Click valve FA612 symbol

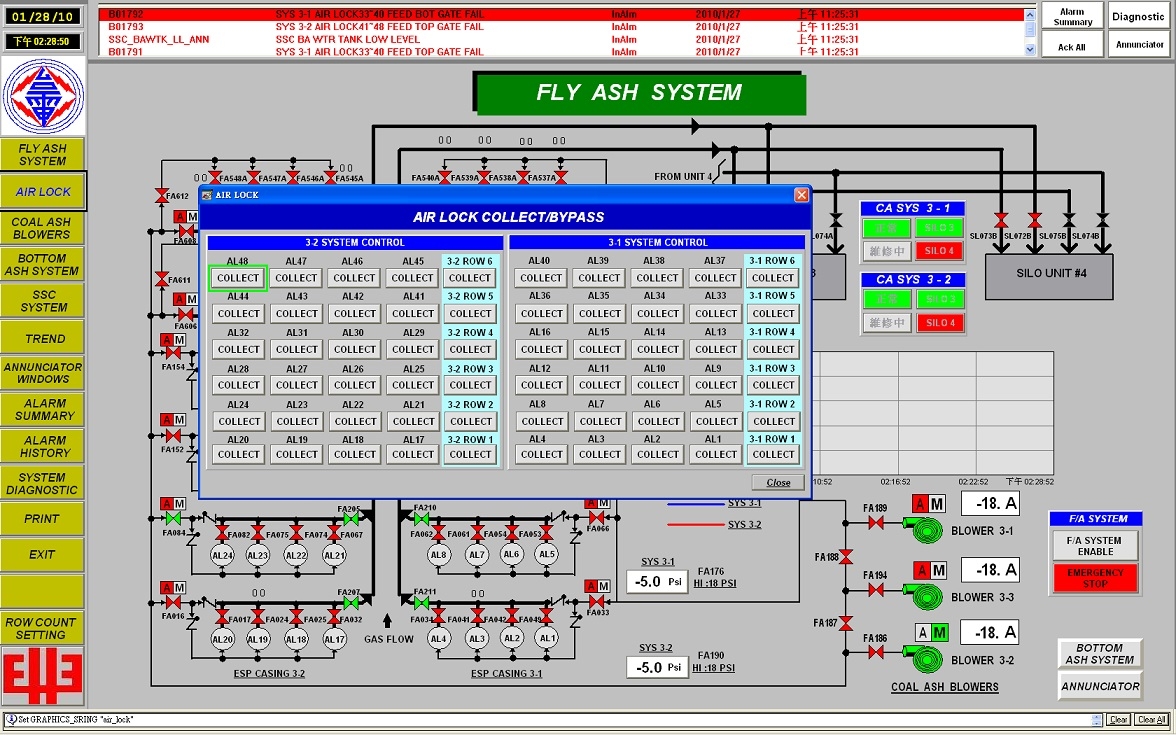161,196
